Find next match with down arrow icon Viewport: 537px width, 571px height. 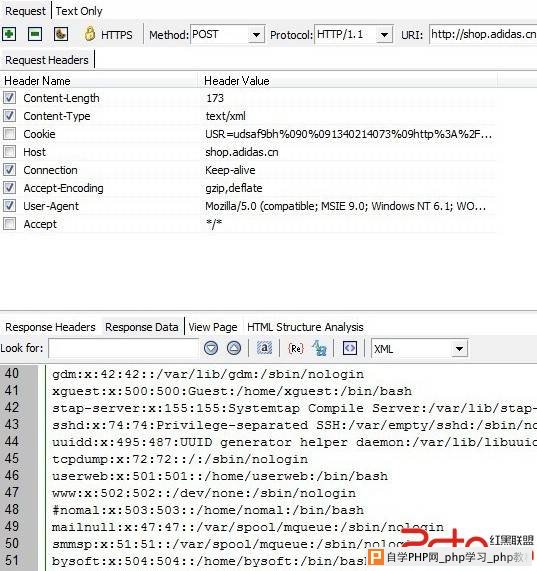tap(211, 348)
